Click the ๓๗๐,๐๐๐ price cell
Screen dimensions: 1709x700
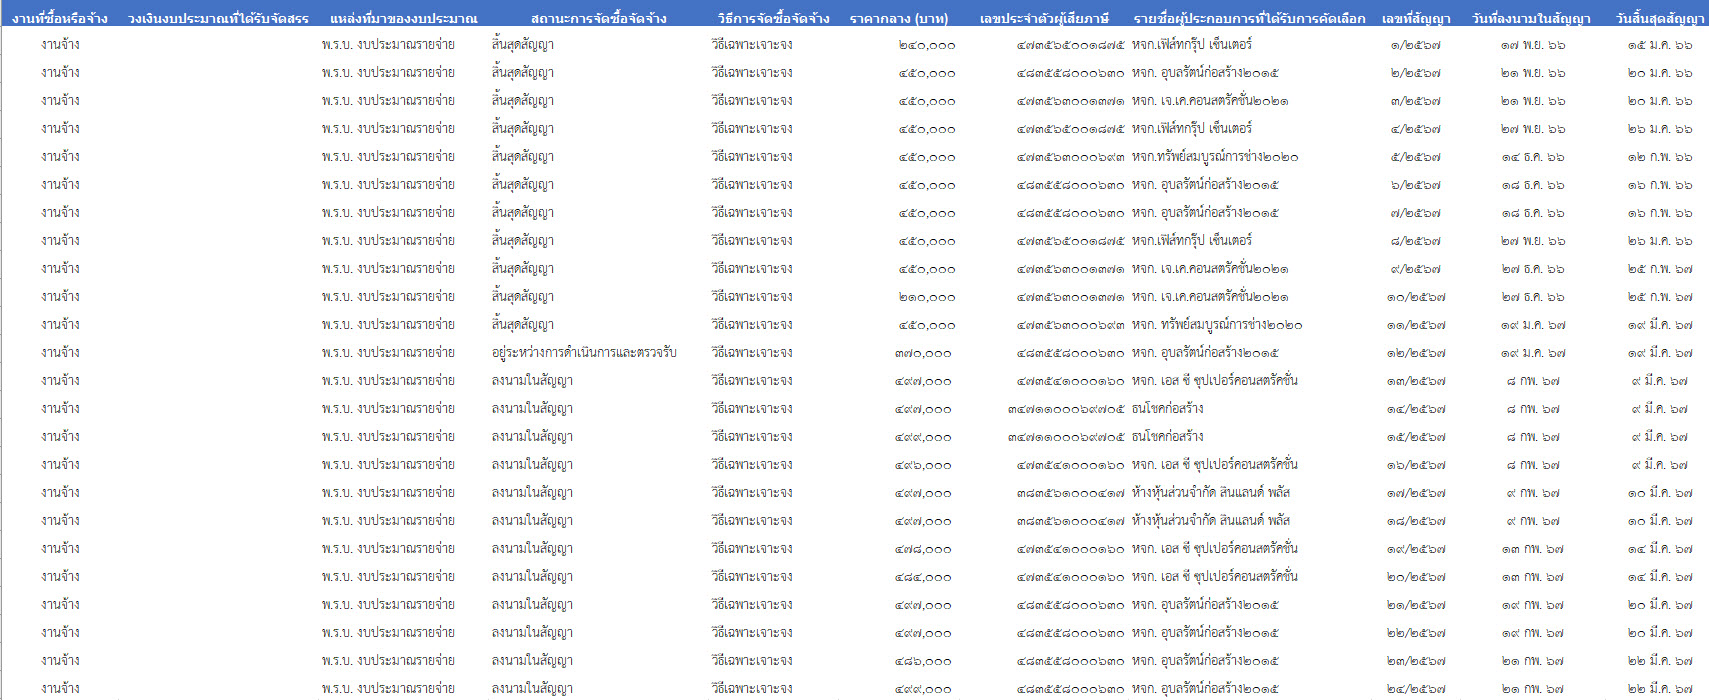tap(923, 353)
